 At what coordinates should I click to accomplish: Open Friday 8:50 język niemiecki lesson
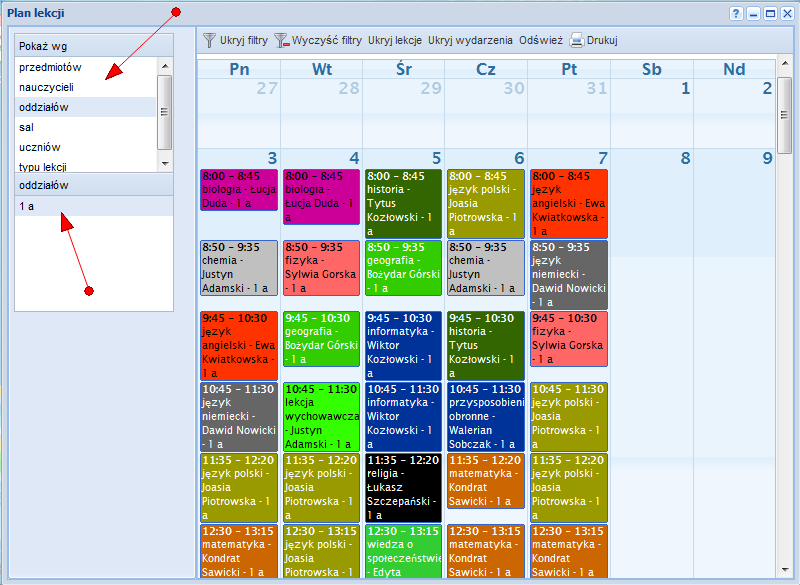coord(569,275)
